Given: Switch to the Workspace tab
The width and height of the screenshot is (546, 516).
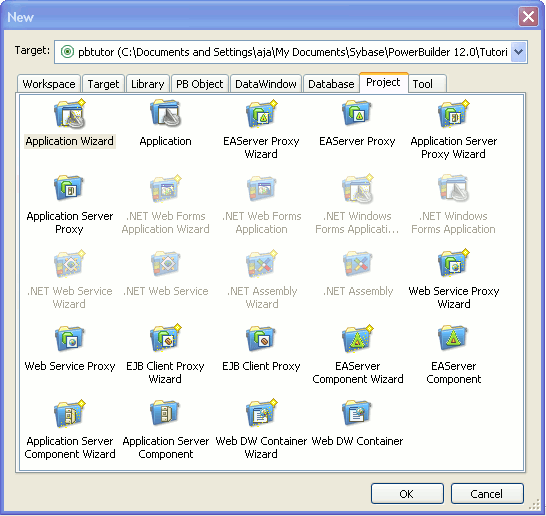Looking at the screenshot, I should (49, 84).
